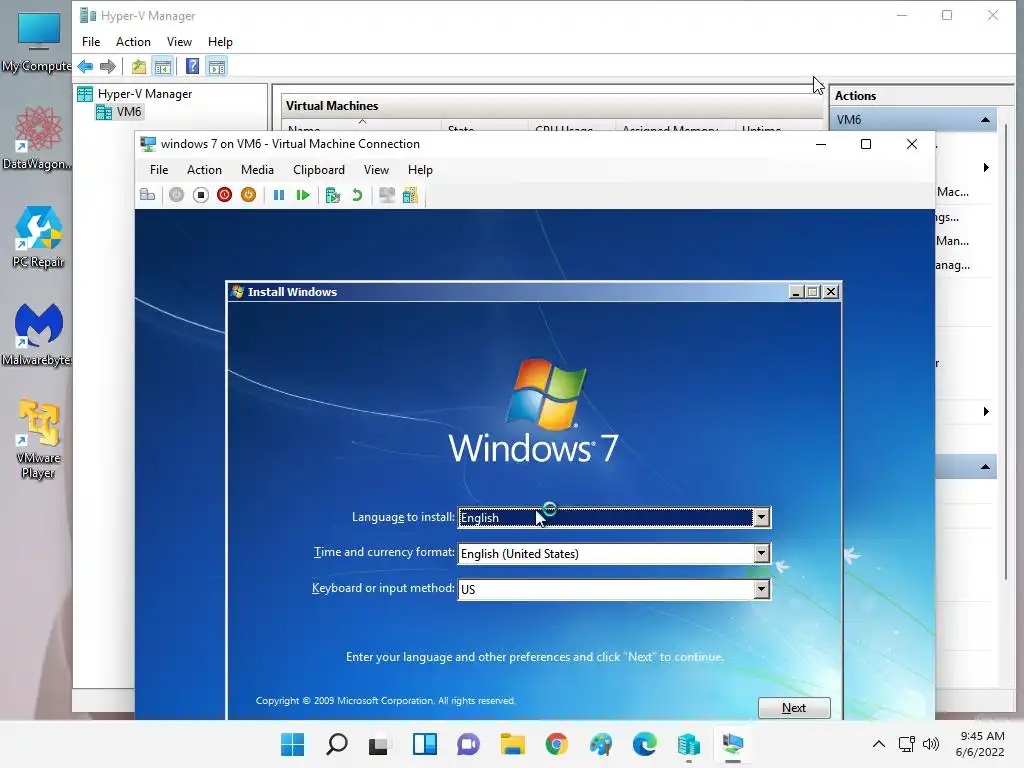1024x768 pixels.
Task: Collapse the lower Actions pane section
Action: 985,467
